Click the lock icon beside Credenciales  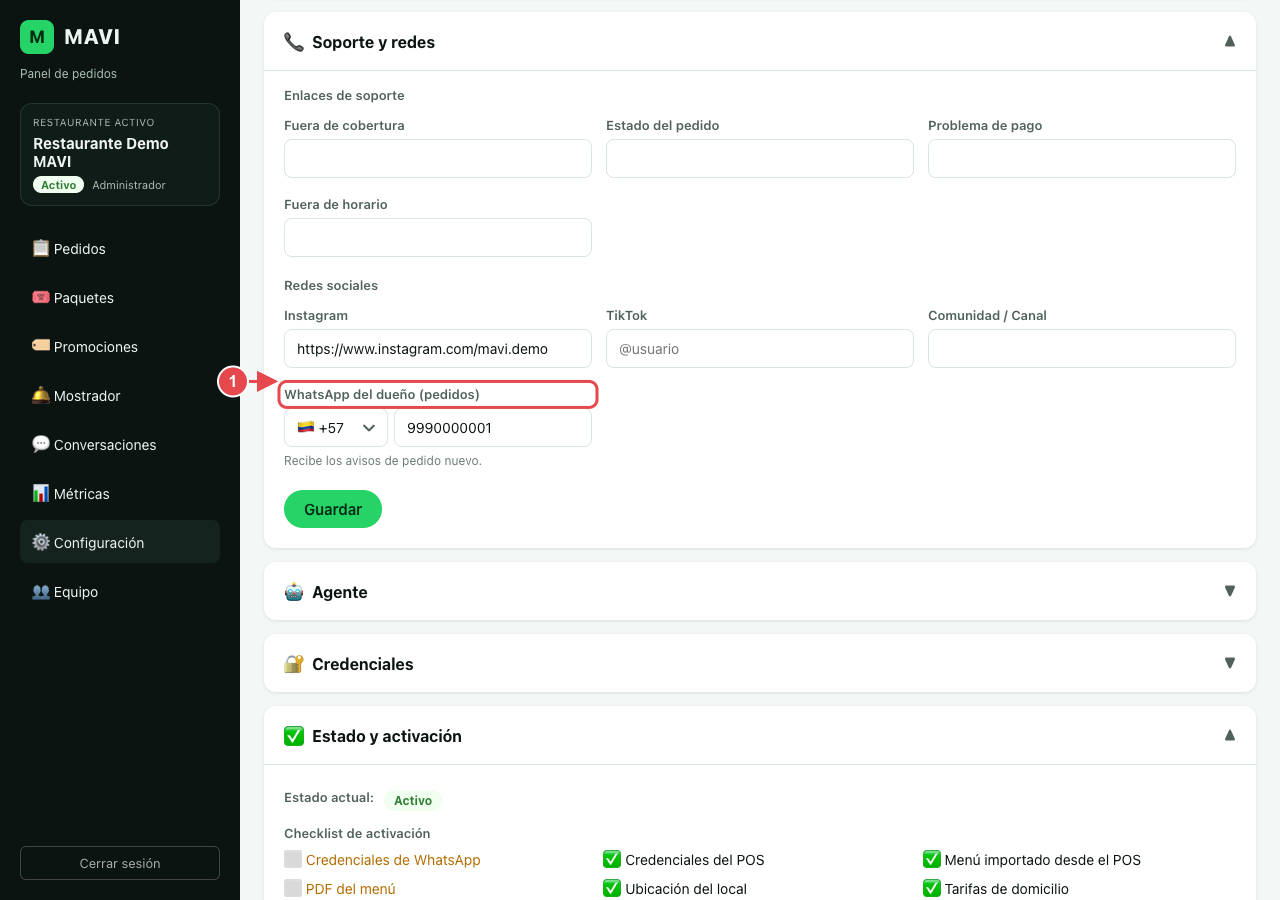pyautogui.click(x=294, y=664)
